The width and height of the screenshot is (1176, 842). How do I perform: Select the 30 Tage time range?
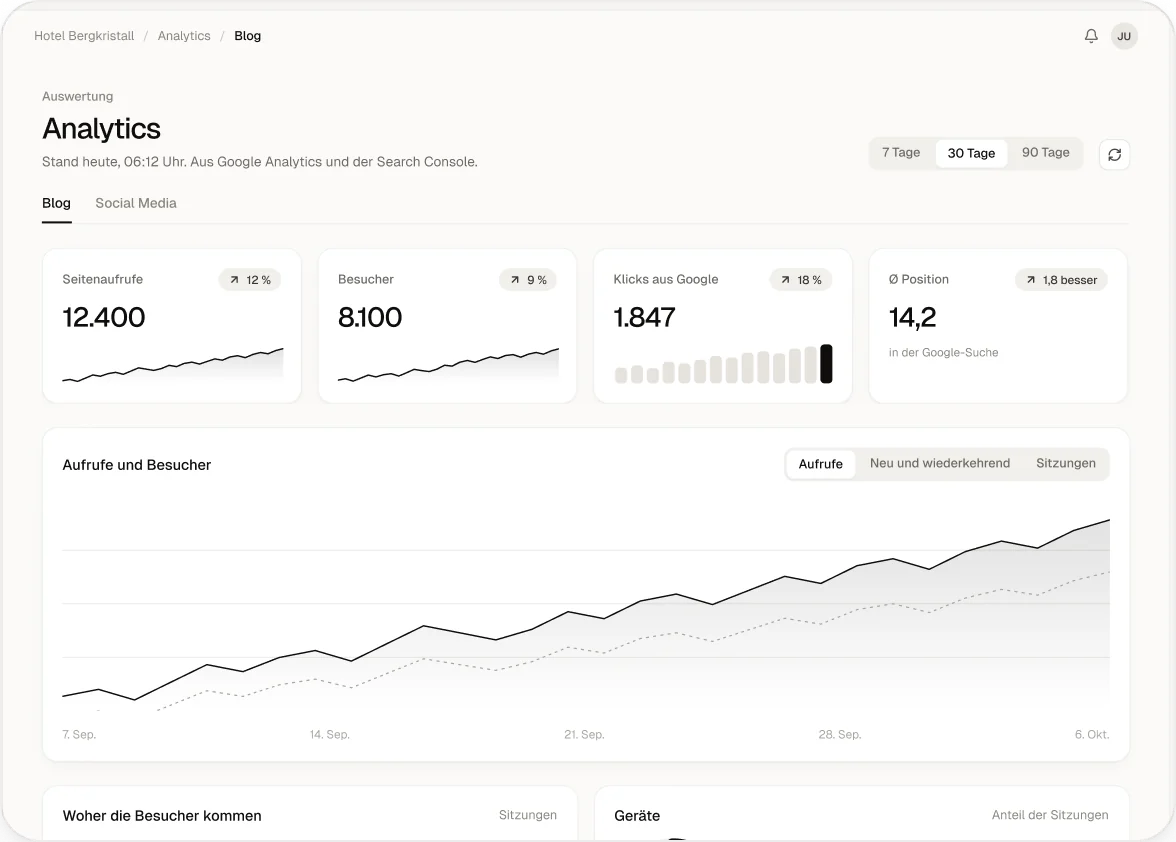point(971,153)
